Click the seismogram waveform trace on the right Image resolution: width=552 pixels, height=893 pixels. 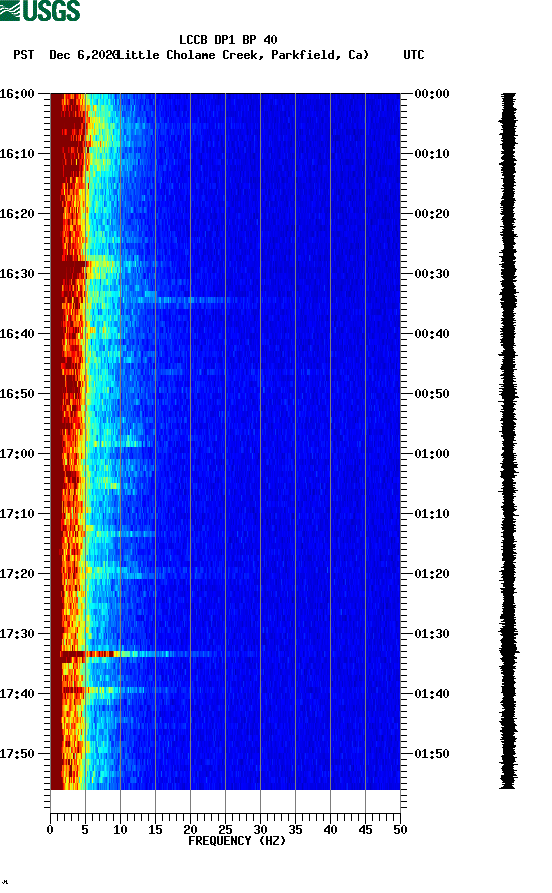[x=509, y=441]
